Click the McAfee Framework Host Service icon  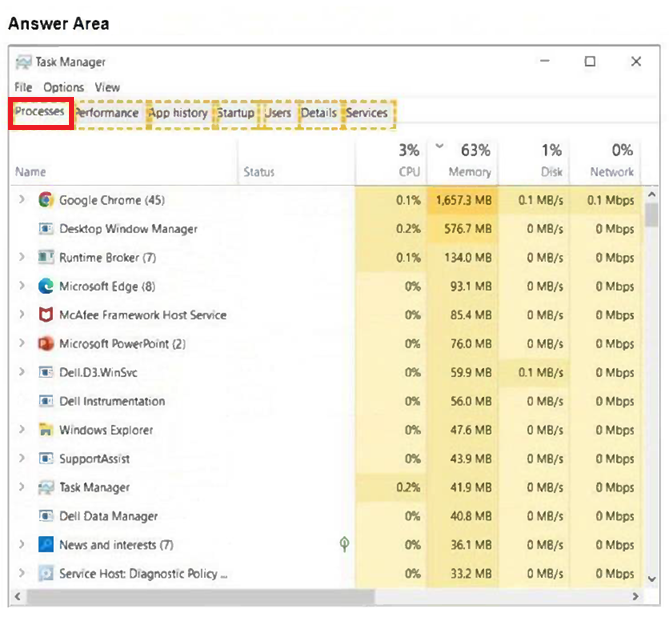point(46,315)
